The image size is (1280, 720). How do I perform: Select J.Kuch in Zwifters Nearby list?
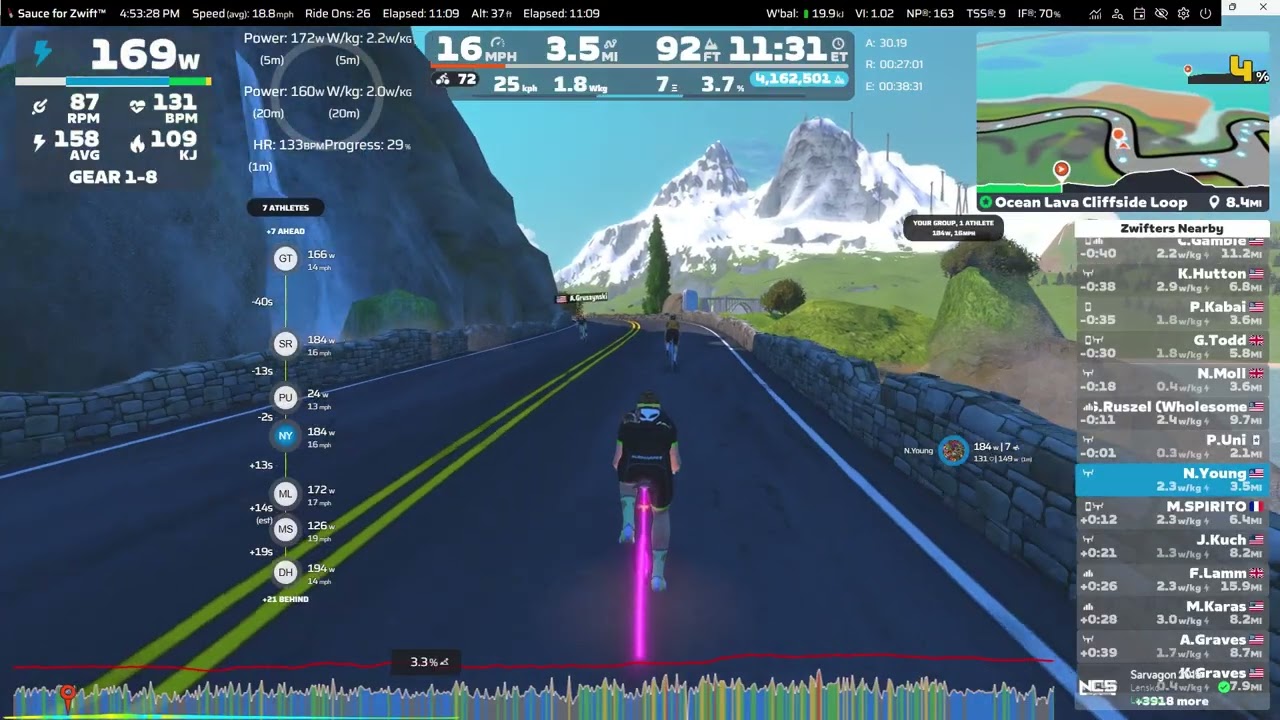point(1172,546)
